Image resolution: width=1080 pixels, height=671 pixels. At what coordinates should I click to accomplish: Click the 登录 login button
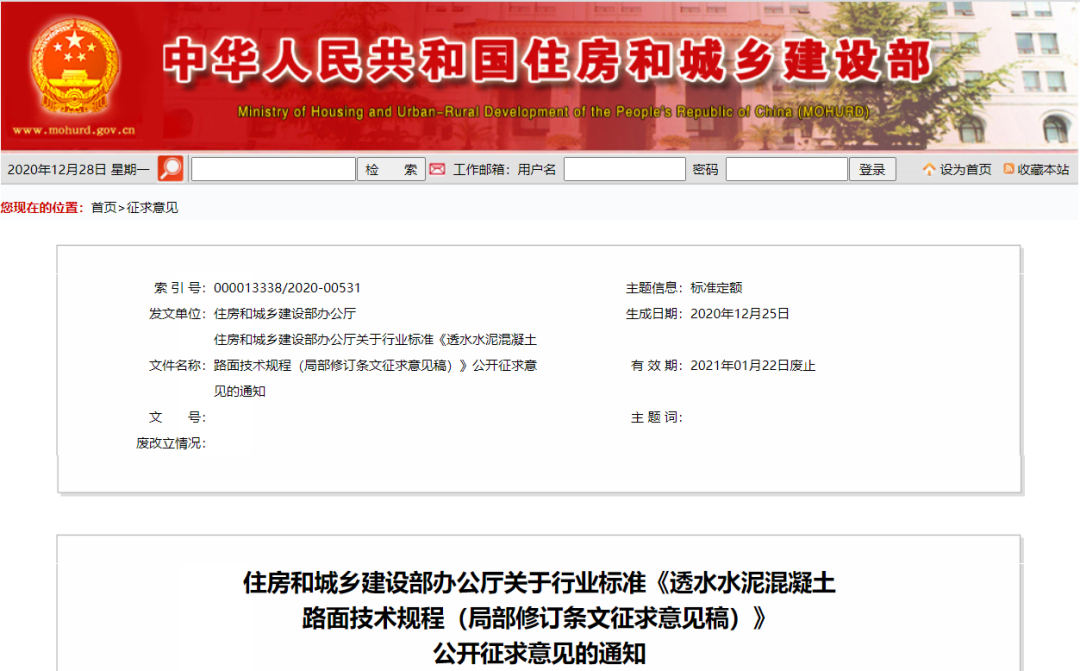coord(872,169)
